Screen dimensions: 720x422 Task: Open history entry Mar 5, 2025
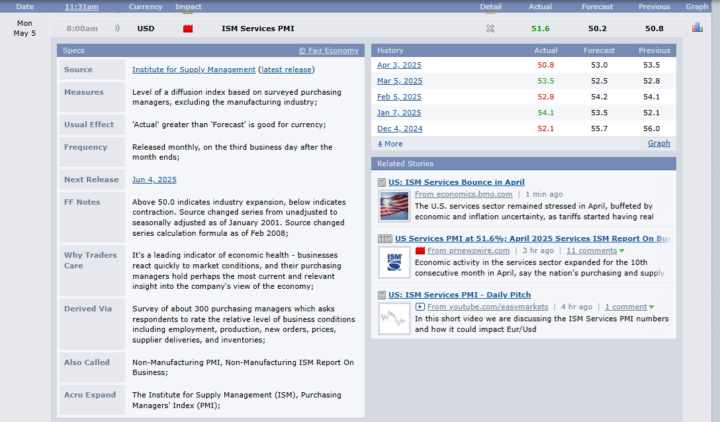(399, 81)
